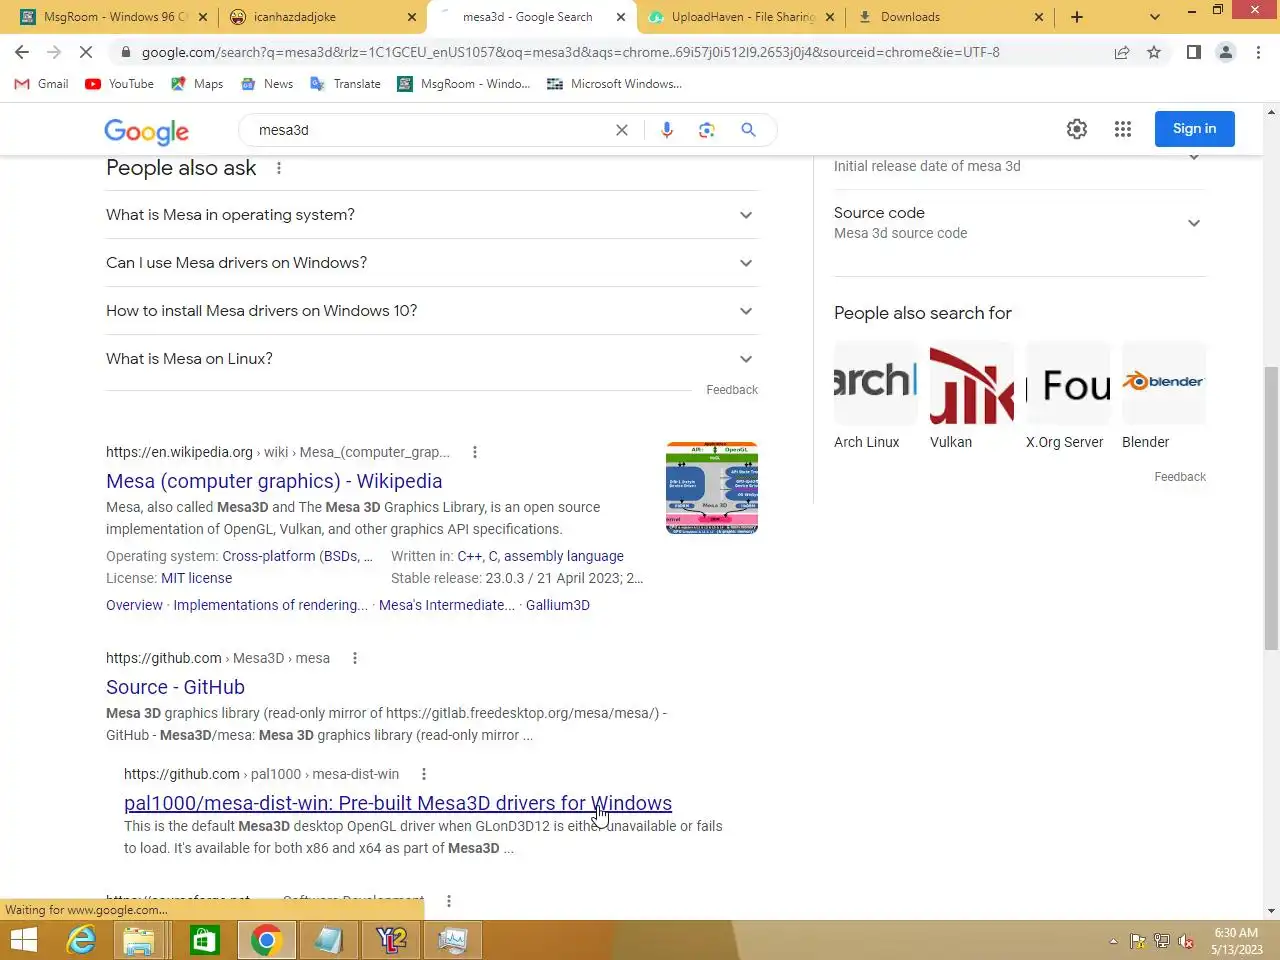This screenshot has width=1280, height=960.
Task: Open the Gallium3D sitelink
Action: coord(558,605)
